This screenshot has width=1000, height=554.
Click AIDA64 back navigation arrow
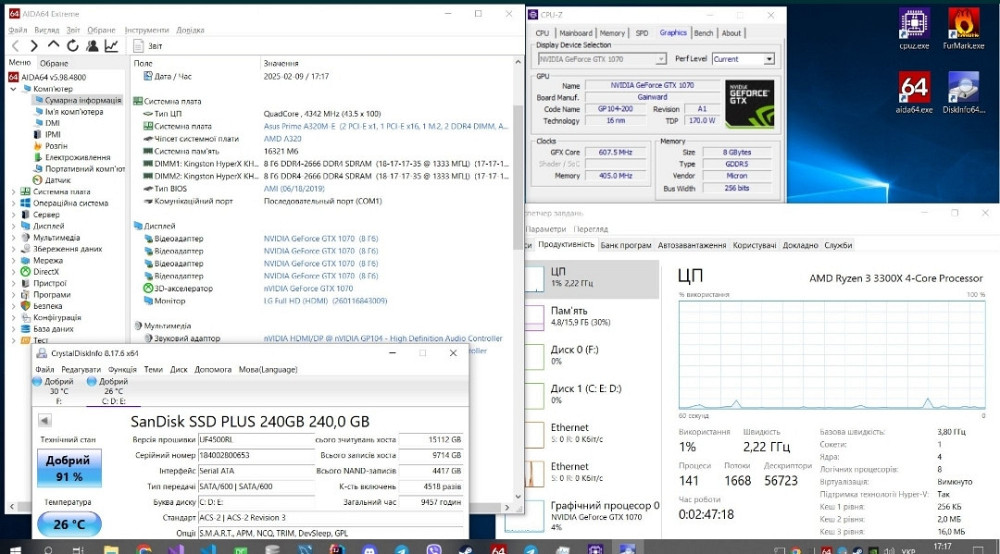click(x=16, y=46)
